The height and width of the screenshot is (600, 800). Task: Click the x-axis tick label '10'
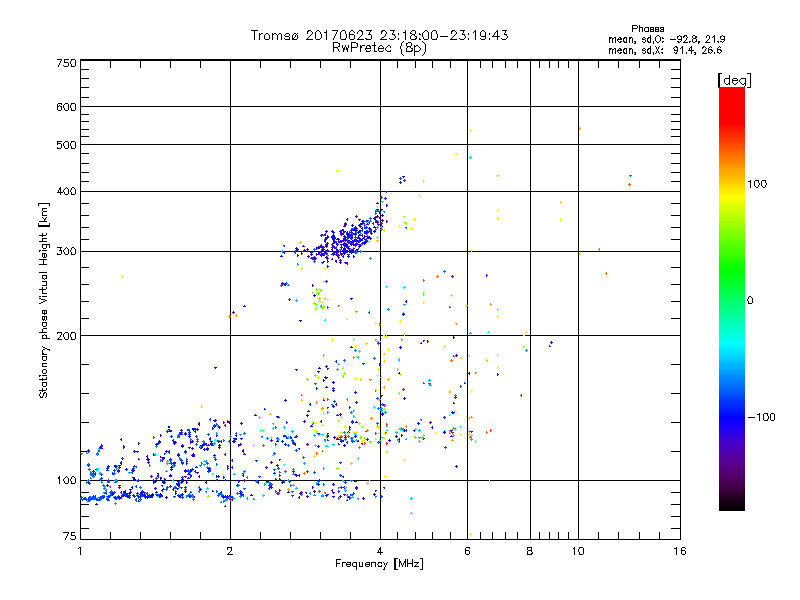578,551
